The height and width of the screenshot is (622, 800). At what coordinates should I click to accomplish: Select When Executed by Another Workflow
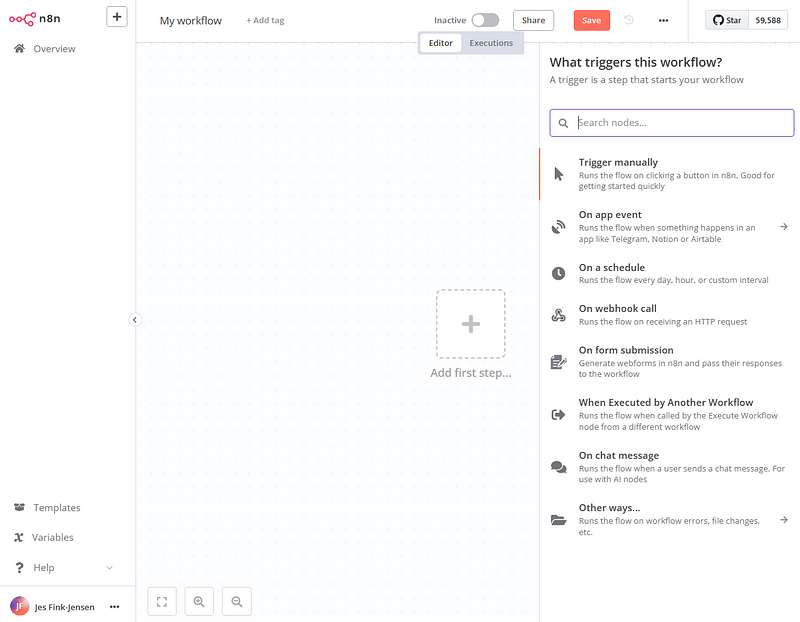click(x=669, y=414)
